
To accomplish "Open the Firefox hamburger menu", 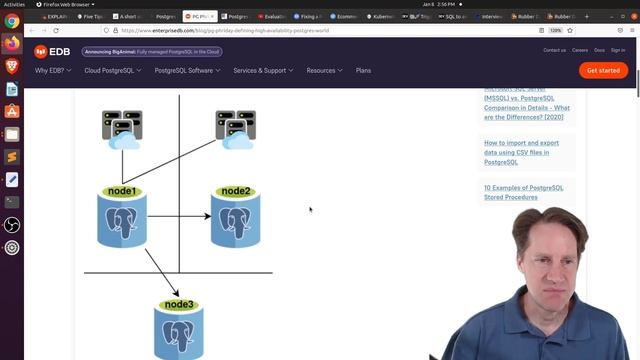I will (x=632, y=31).
